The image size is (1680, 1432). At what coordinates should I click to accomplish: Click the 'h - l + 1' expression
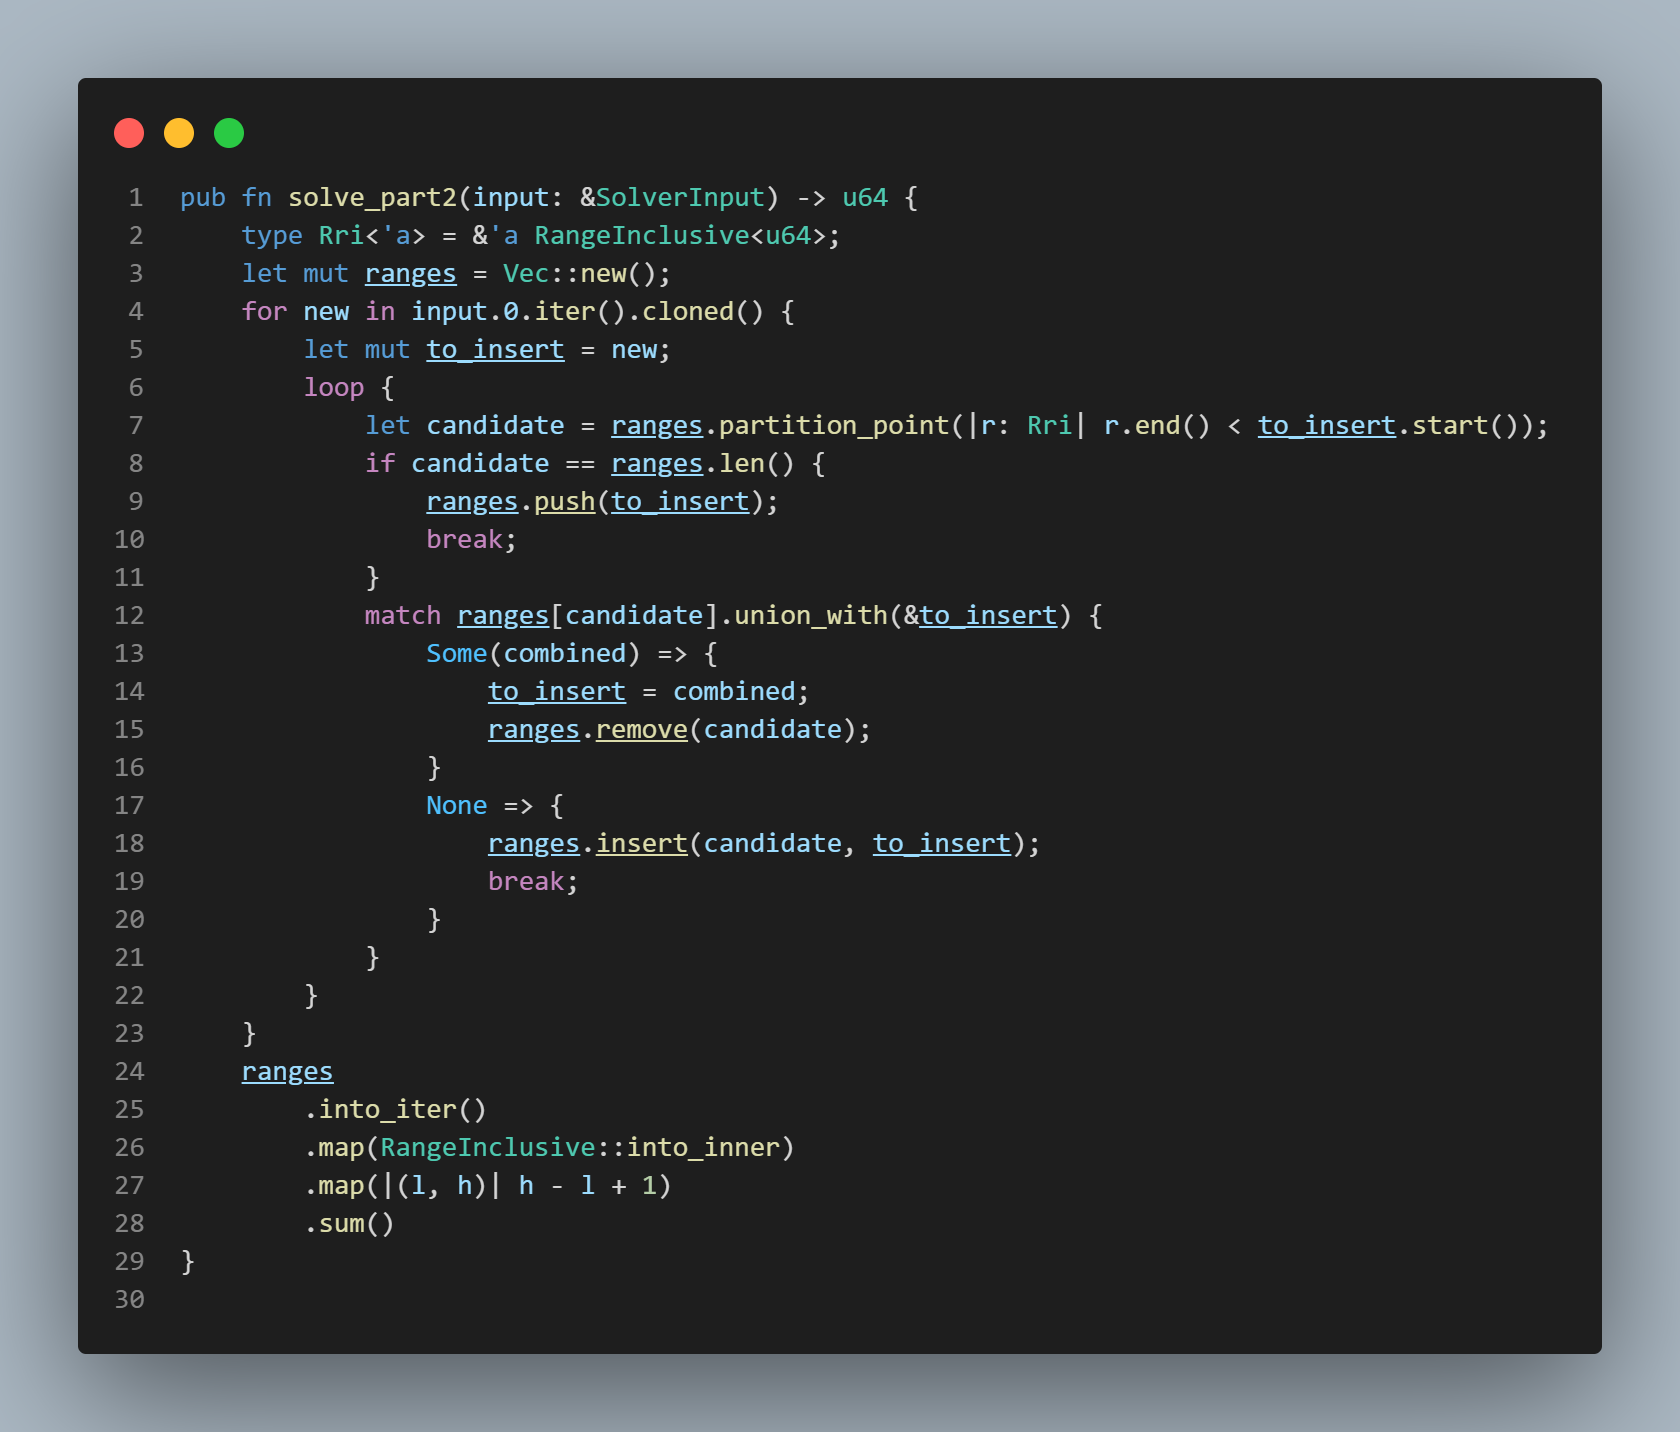click(588, 1186)
